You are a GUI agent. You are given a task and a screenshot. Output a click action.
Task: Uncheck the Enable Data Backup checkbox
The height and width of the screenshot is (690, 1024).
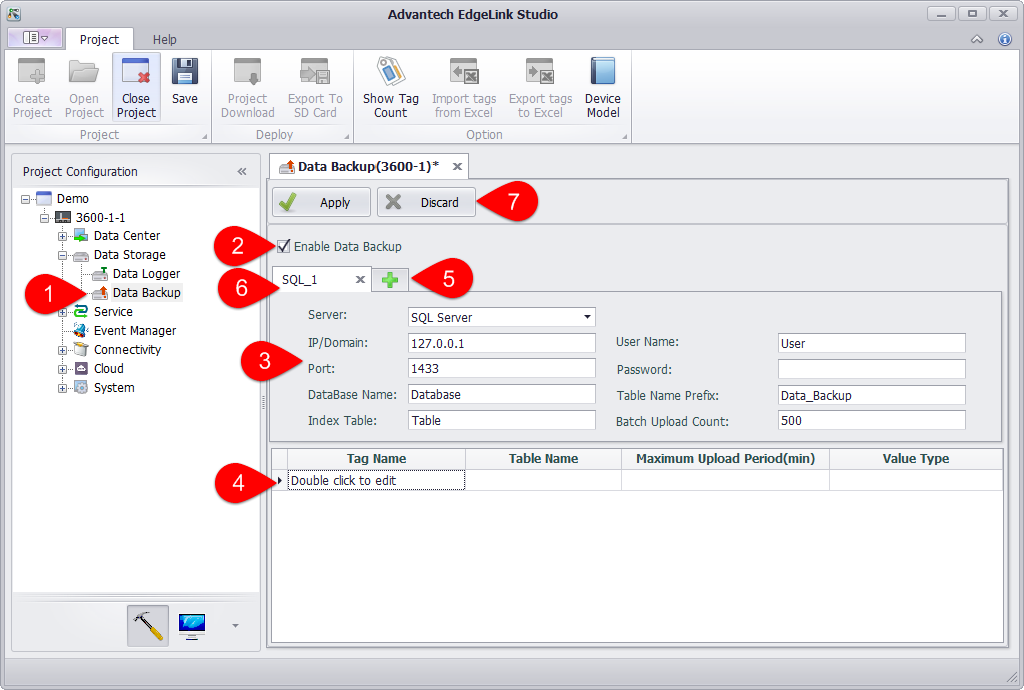(x=284, y=246)
